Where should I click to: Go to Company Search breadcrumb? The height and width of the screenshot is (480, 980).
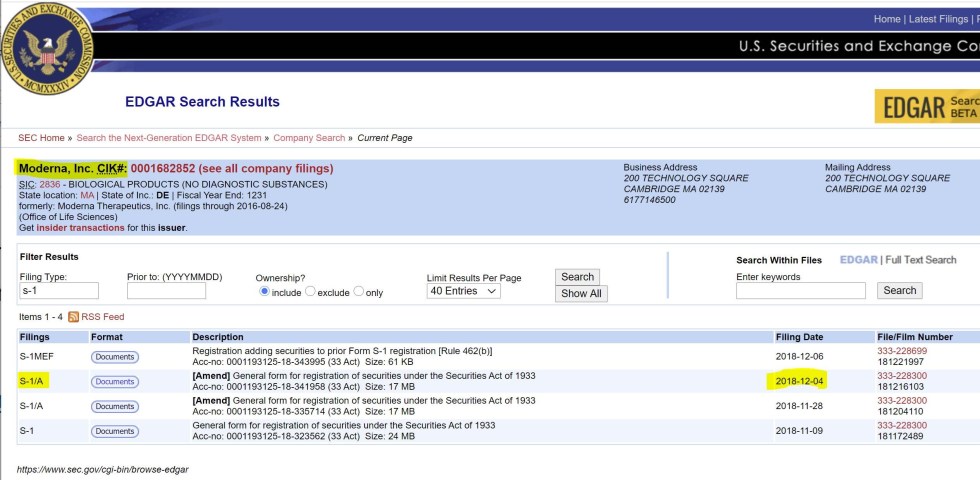[309, 138]
